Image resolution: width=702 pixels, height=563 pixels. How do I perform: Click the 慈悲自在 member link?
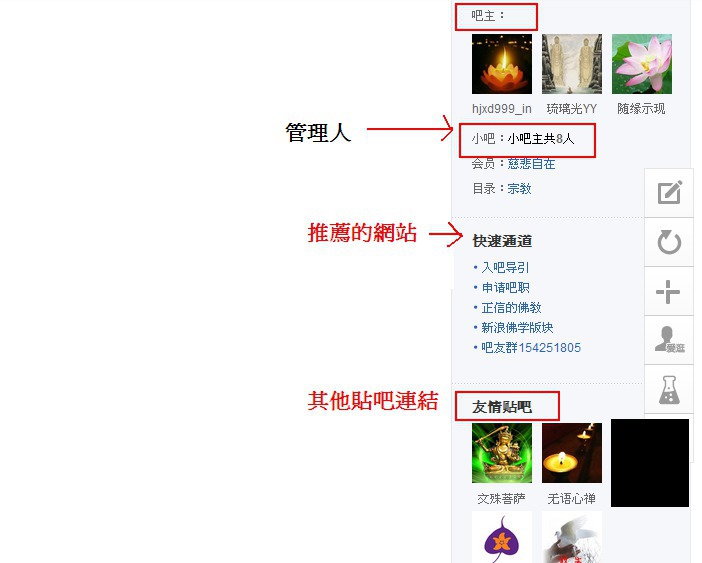pyautogui.click(x=531, y=164)
